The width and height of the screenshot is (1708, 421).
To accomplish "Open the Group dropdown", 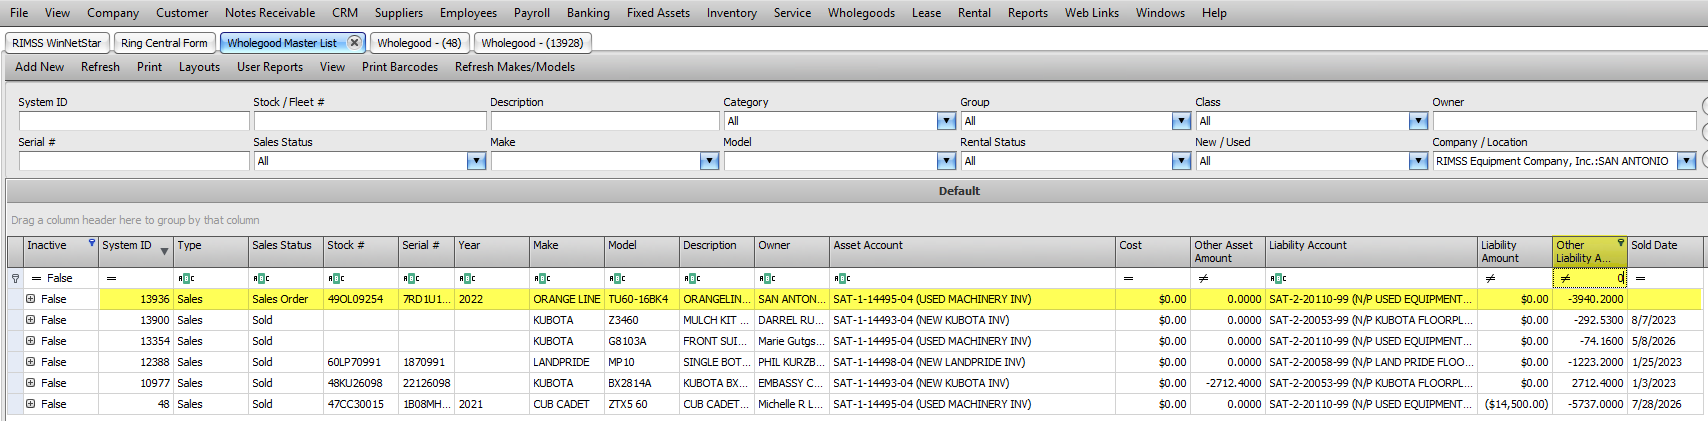I will pos(1181,121).
